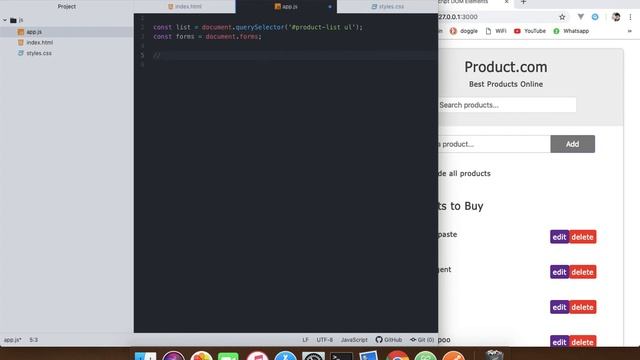Image resolution: width=640 pixels, height=360 pixels.
Task: Click the 'const forms' line in the code editor
Action: 207,36
